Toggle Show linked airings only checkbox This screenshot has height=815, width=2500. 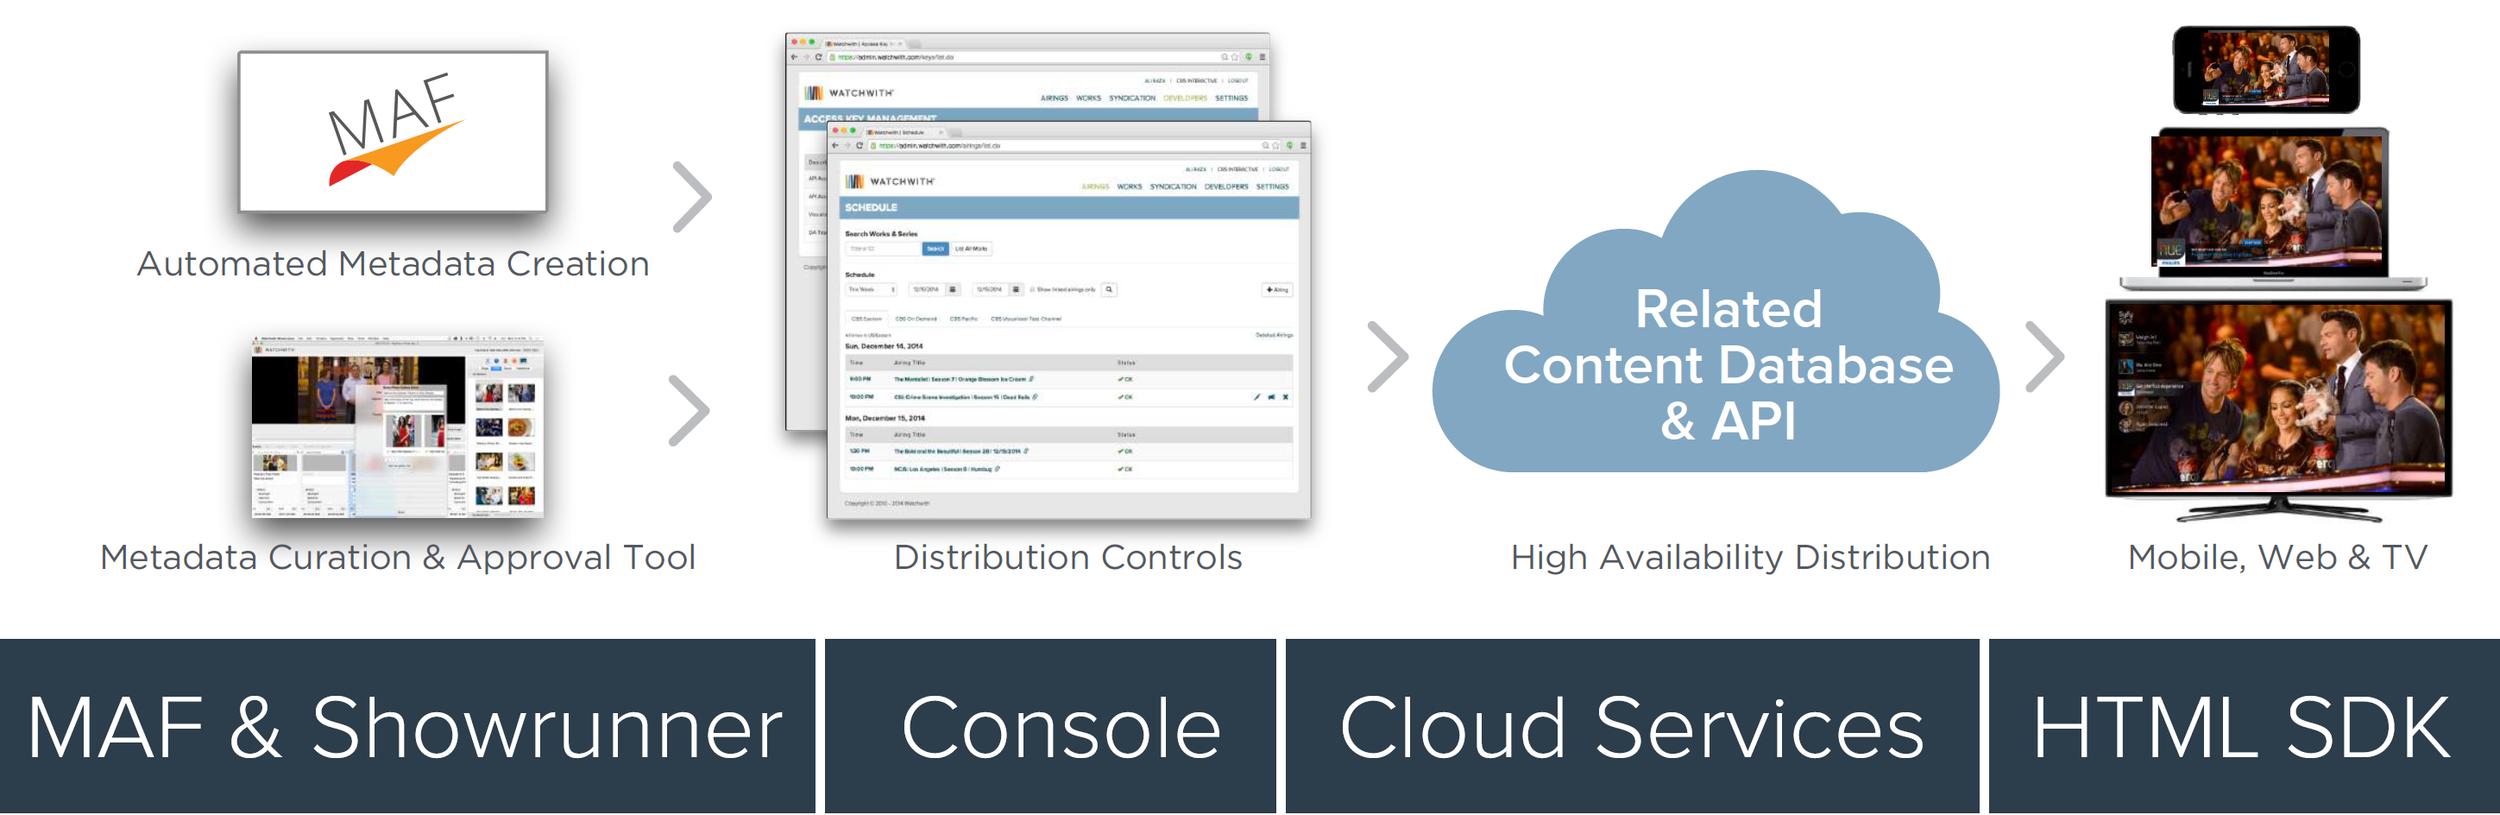point(1032,289)
